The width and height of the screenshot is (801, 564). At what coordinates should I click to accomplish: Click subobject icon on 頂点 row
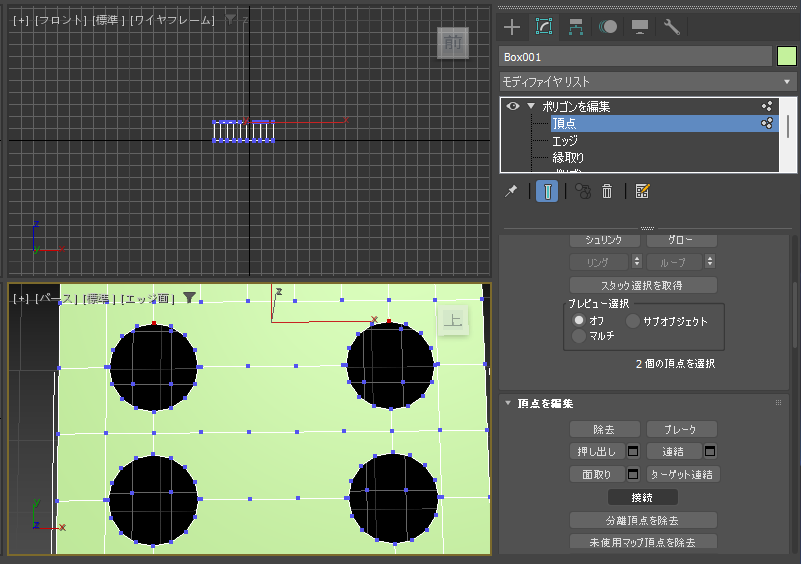(x=767, y=123)
